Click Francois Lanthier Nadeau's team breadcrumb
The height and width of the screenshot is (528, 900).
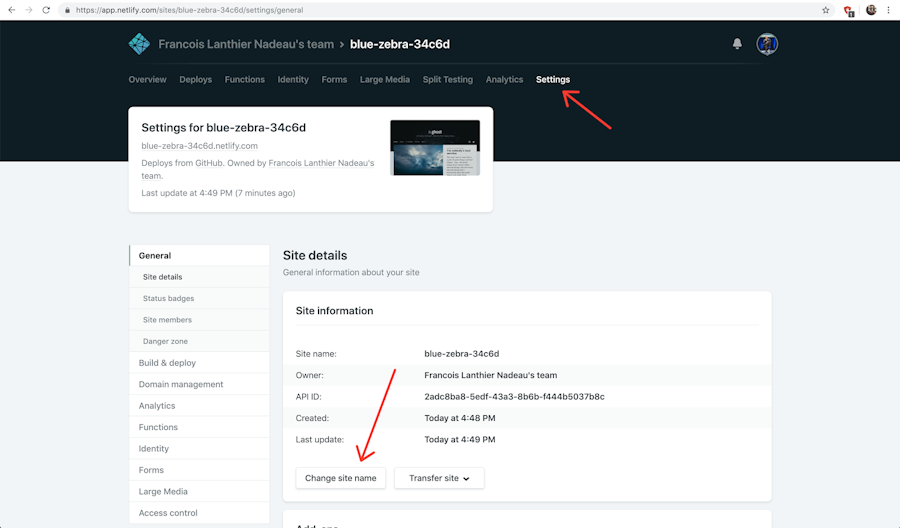246,44
